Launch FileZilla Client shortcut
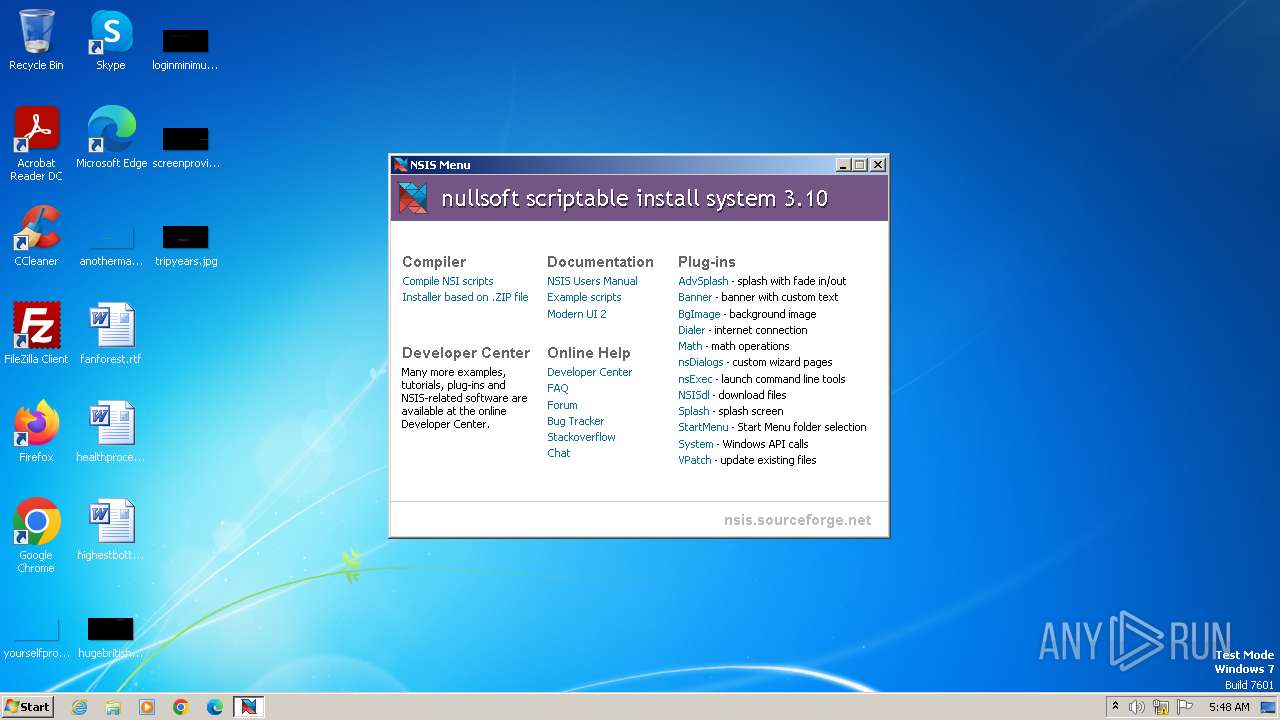The height and width of the screenshot is (720, 1280). click(36, 334)
